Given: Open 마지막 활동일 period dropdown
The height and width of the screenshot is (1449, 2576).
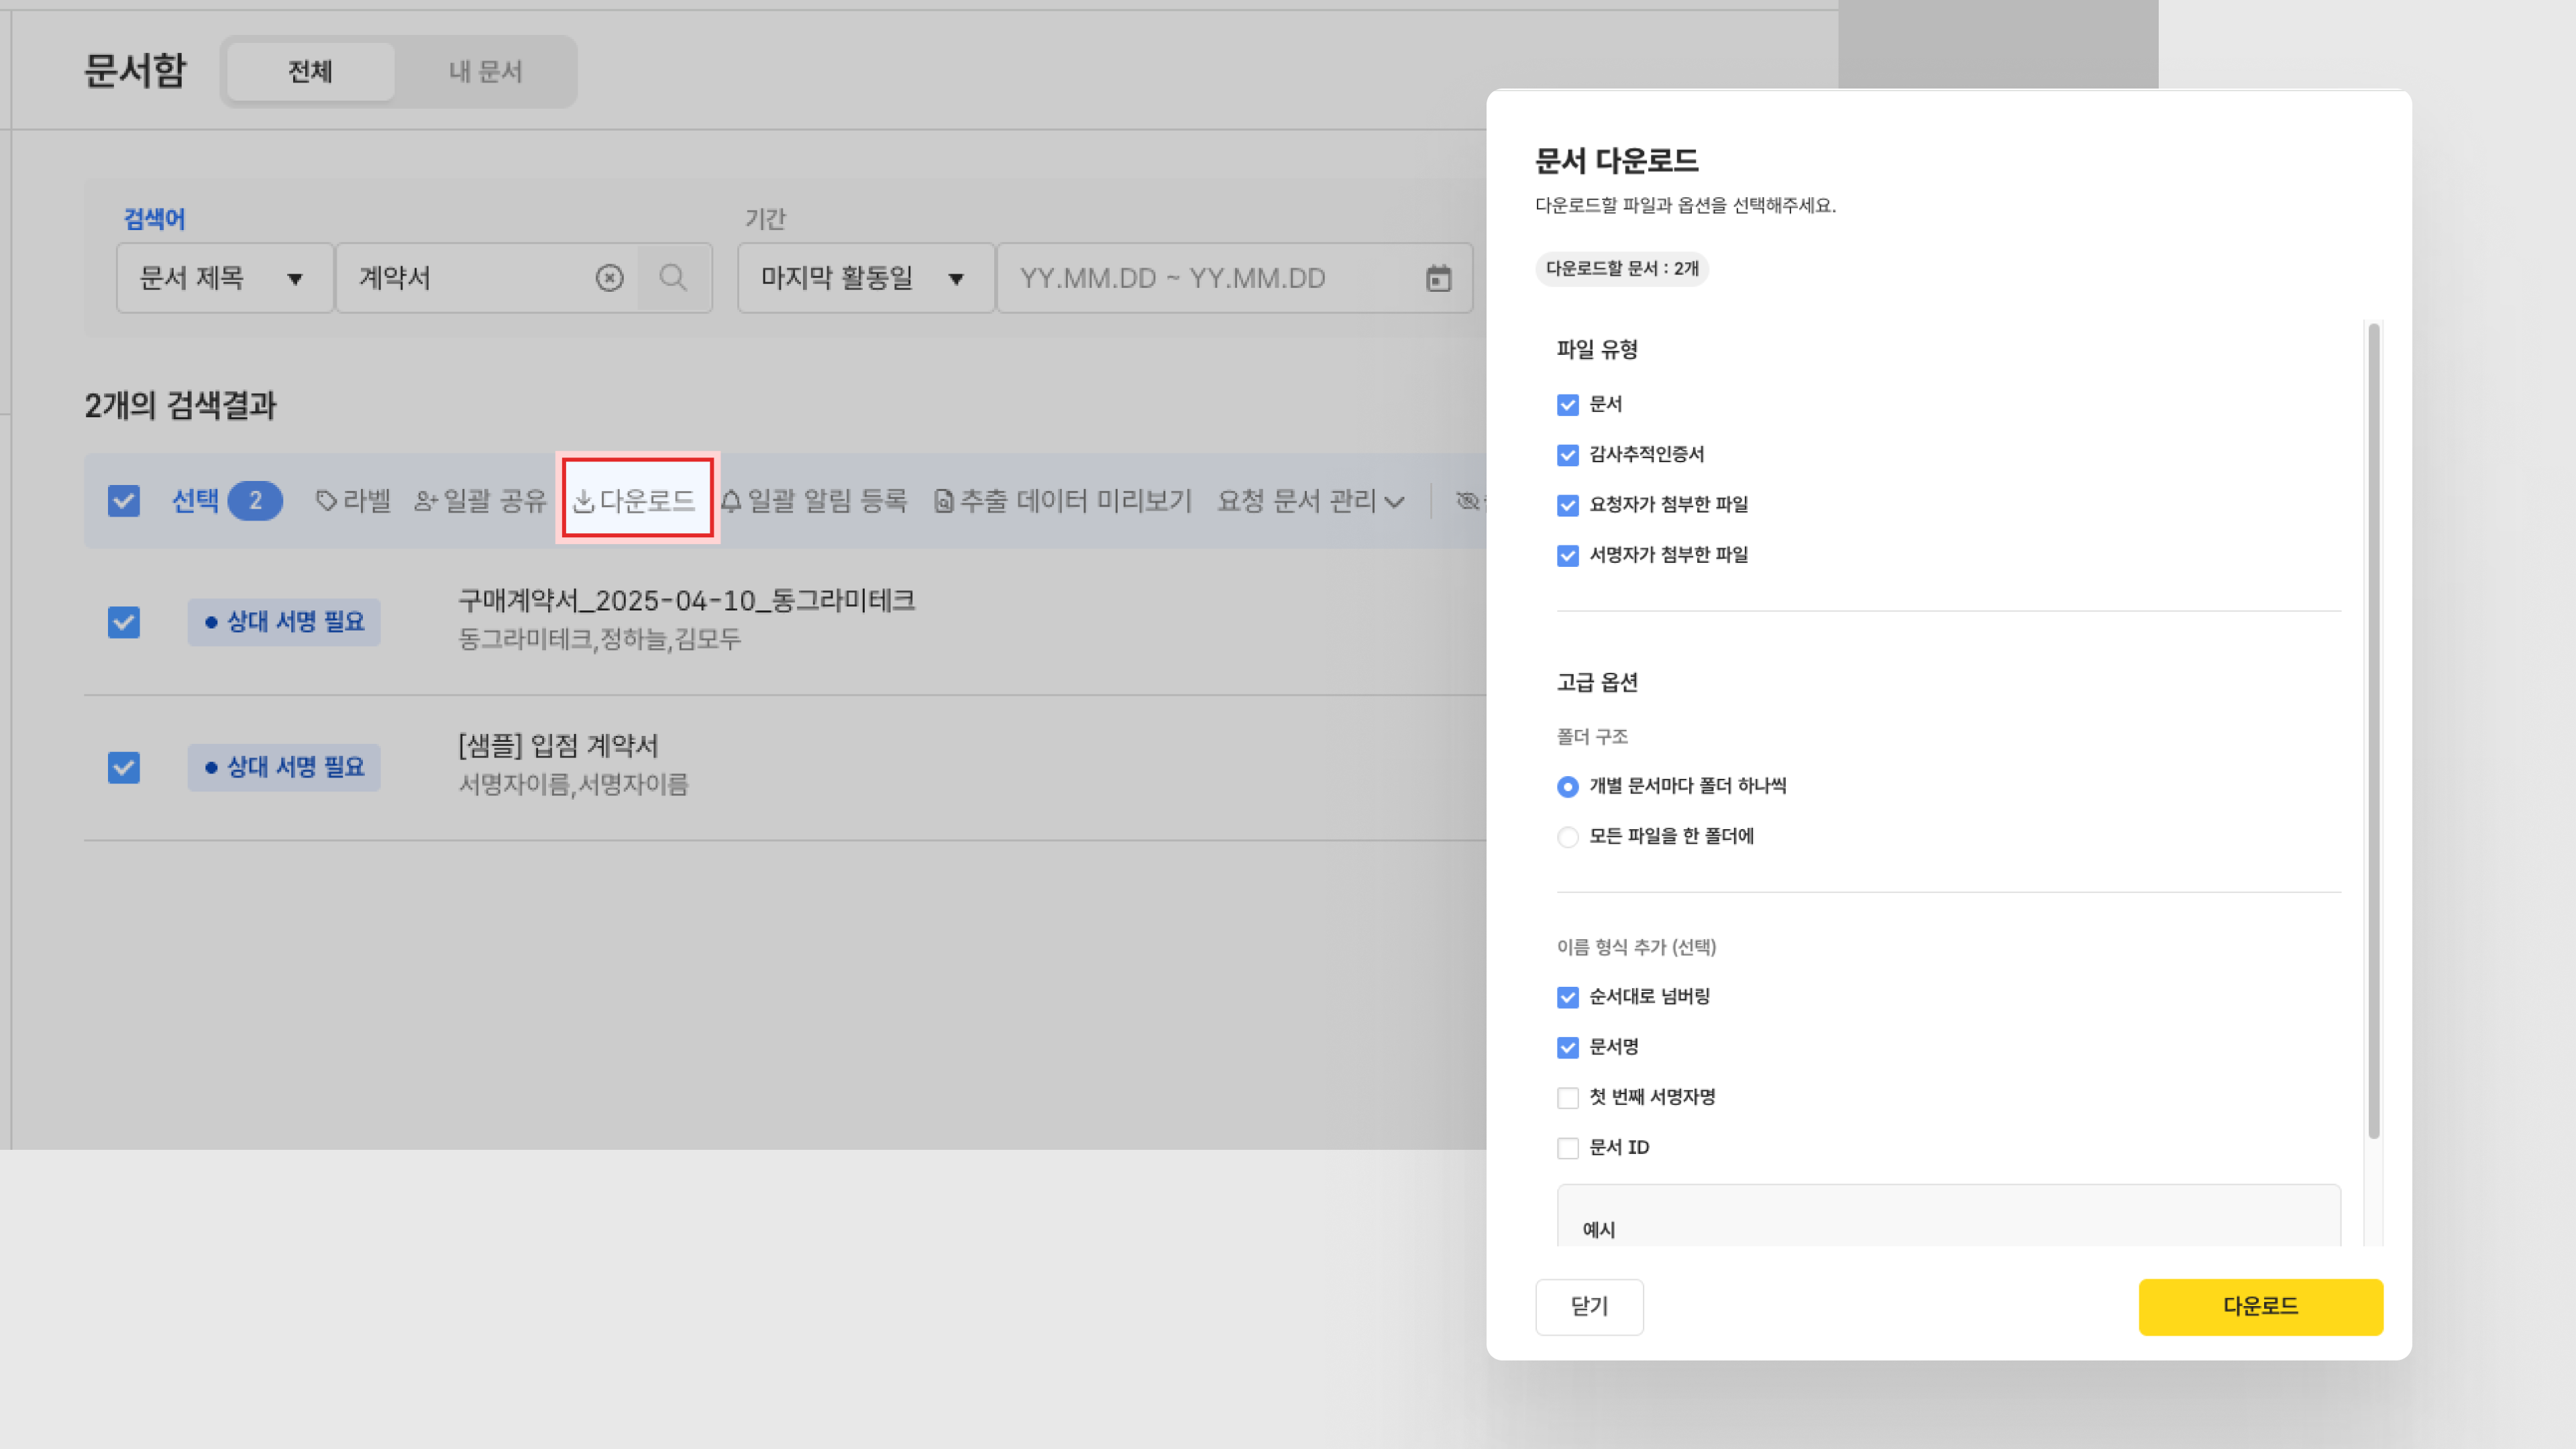Looking at the screenshot, I should [x=864, y=278].
